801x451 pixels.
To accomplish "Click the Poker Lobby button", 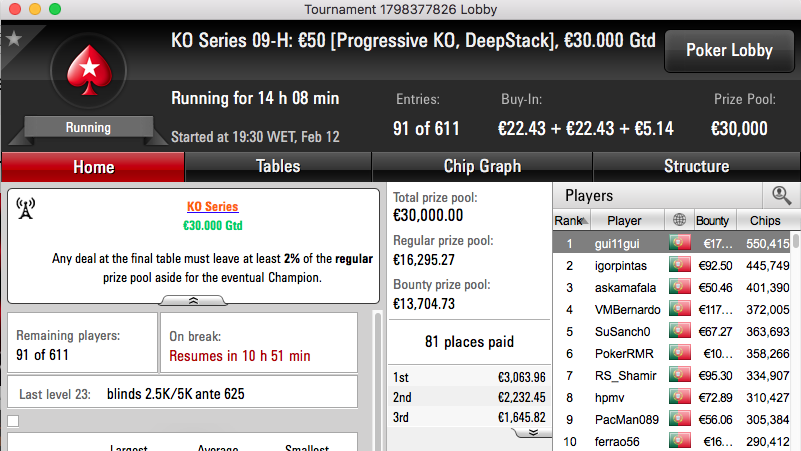I will click(729, 51).
